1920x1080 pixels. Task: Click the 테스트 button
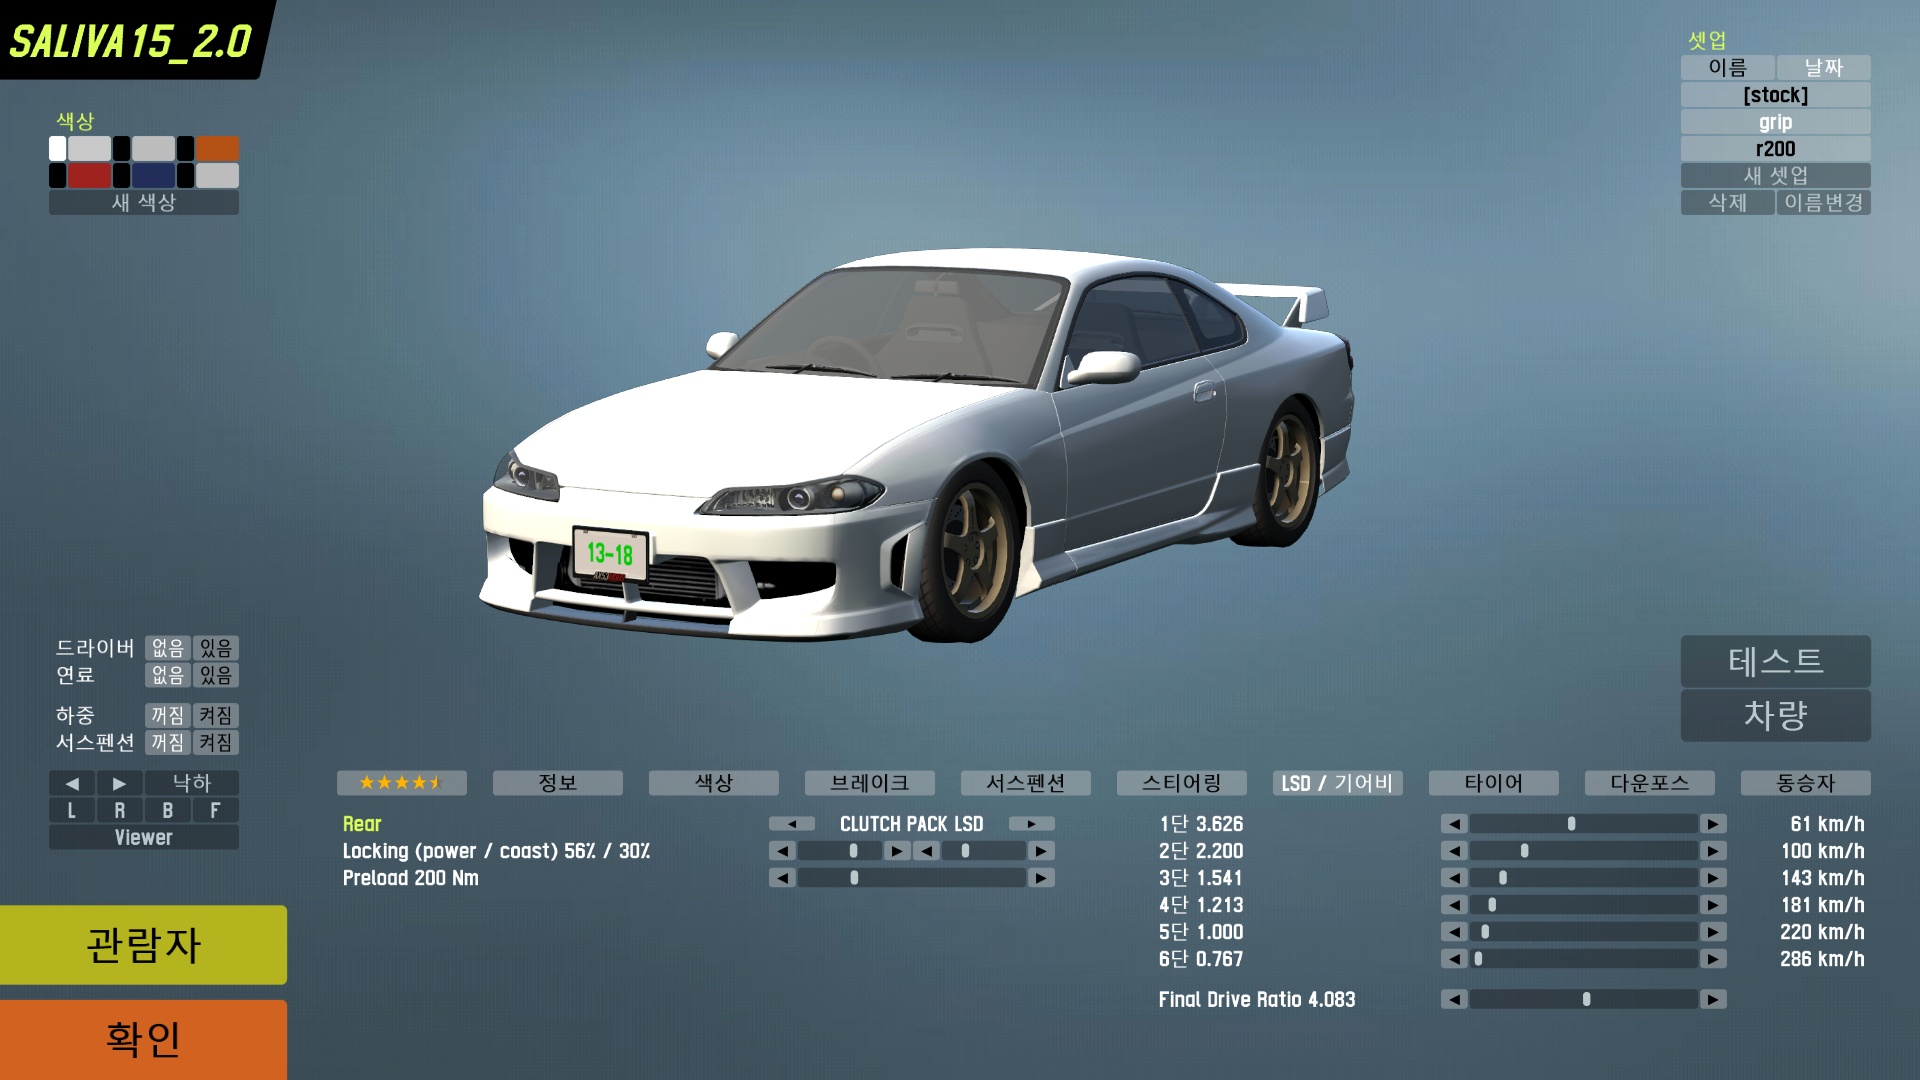1775,661
